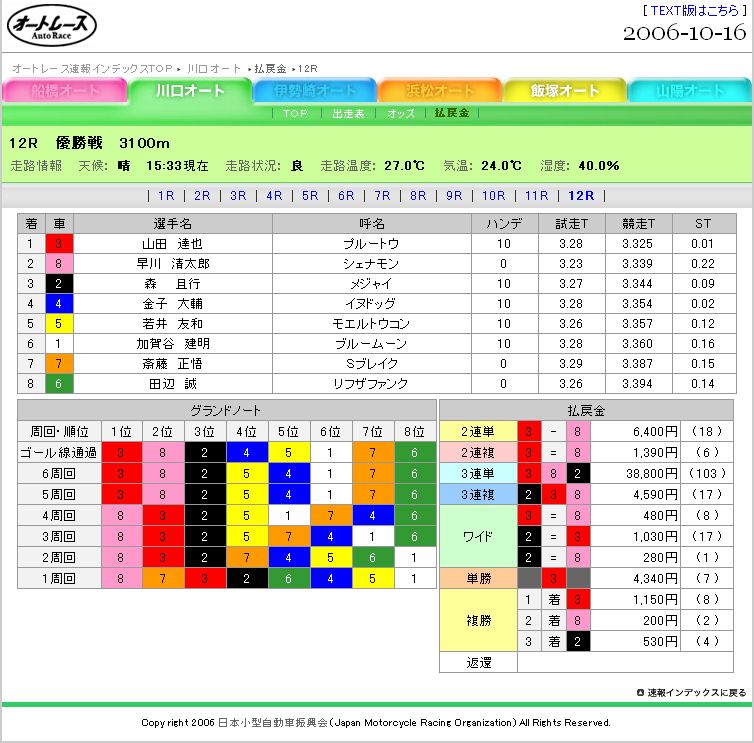This screenshot has height=743, width=754.
Task: Click the Auto Race logo
Action: (52, 26)
